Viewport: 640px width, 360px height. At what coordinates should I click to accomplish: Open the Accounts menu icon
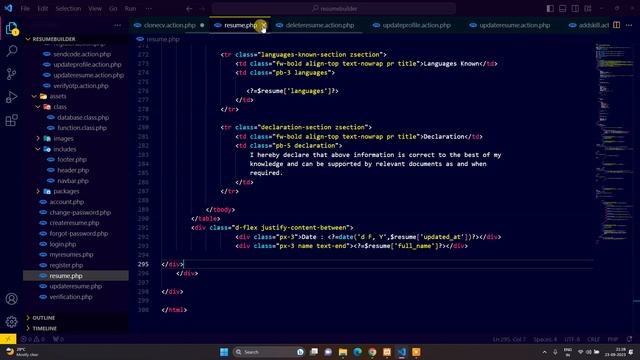[11, 299]
